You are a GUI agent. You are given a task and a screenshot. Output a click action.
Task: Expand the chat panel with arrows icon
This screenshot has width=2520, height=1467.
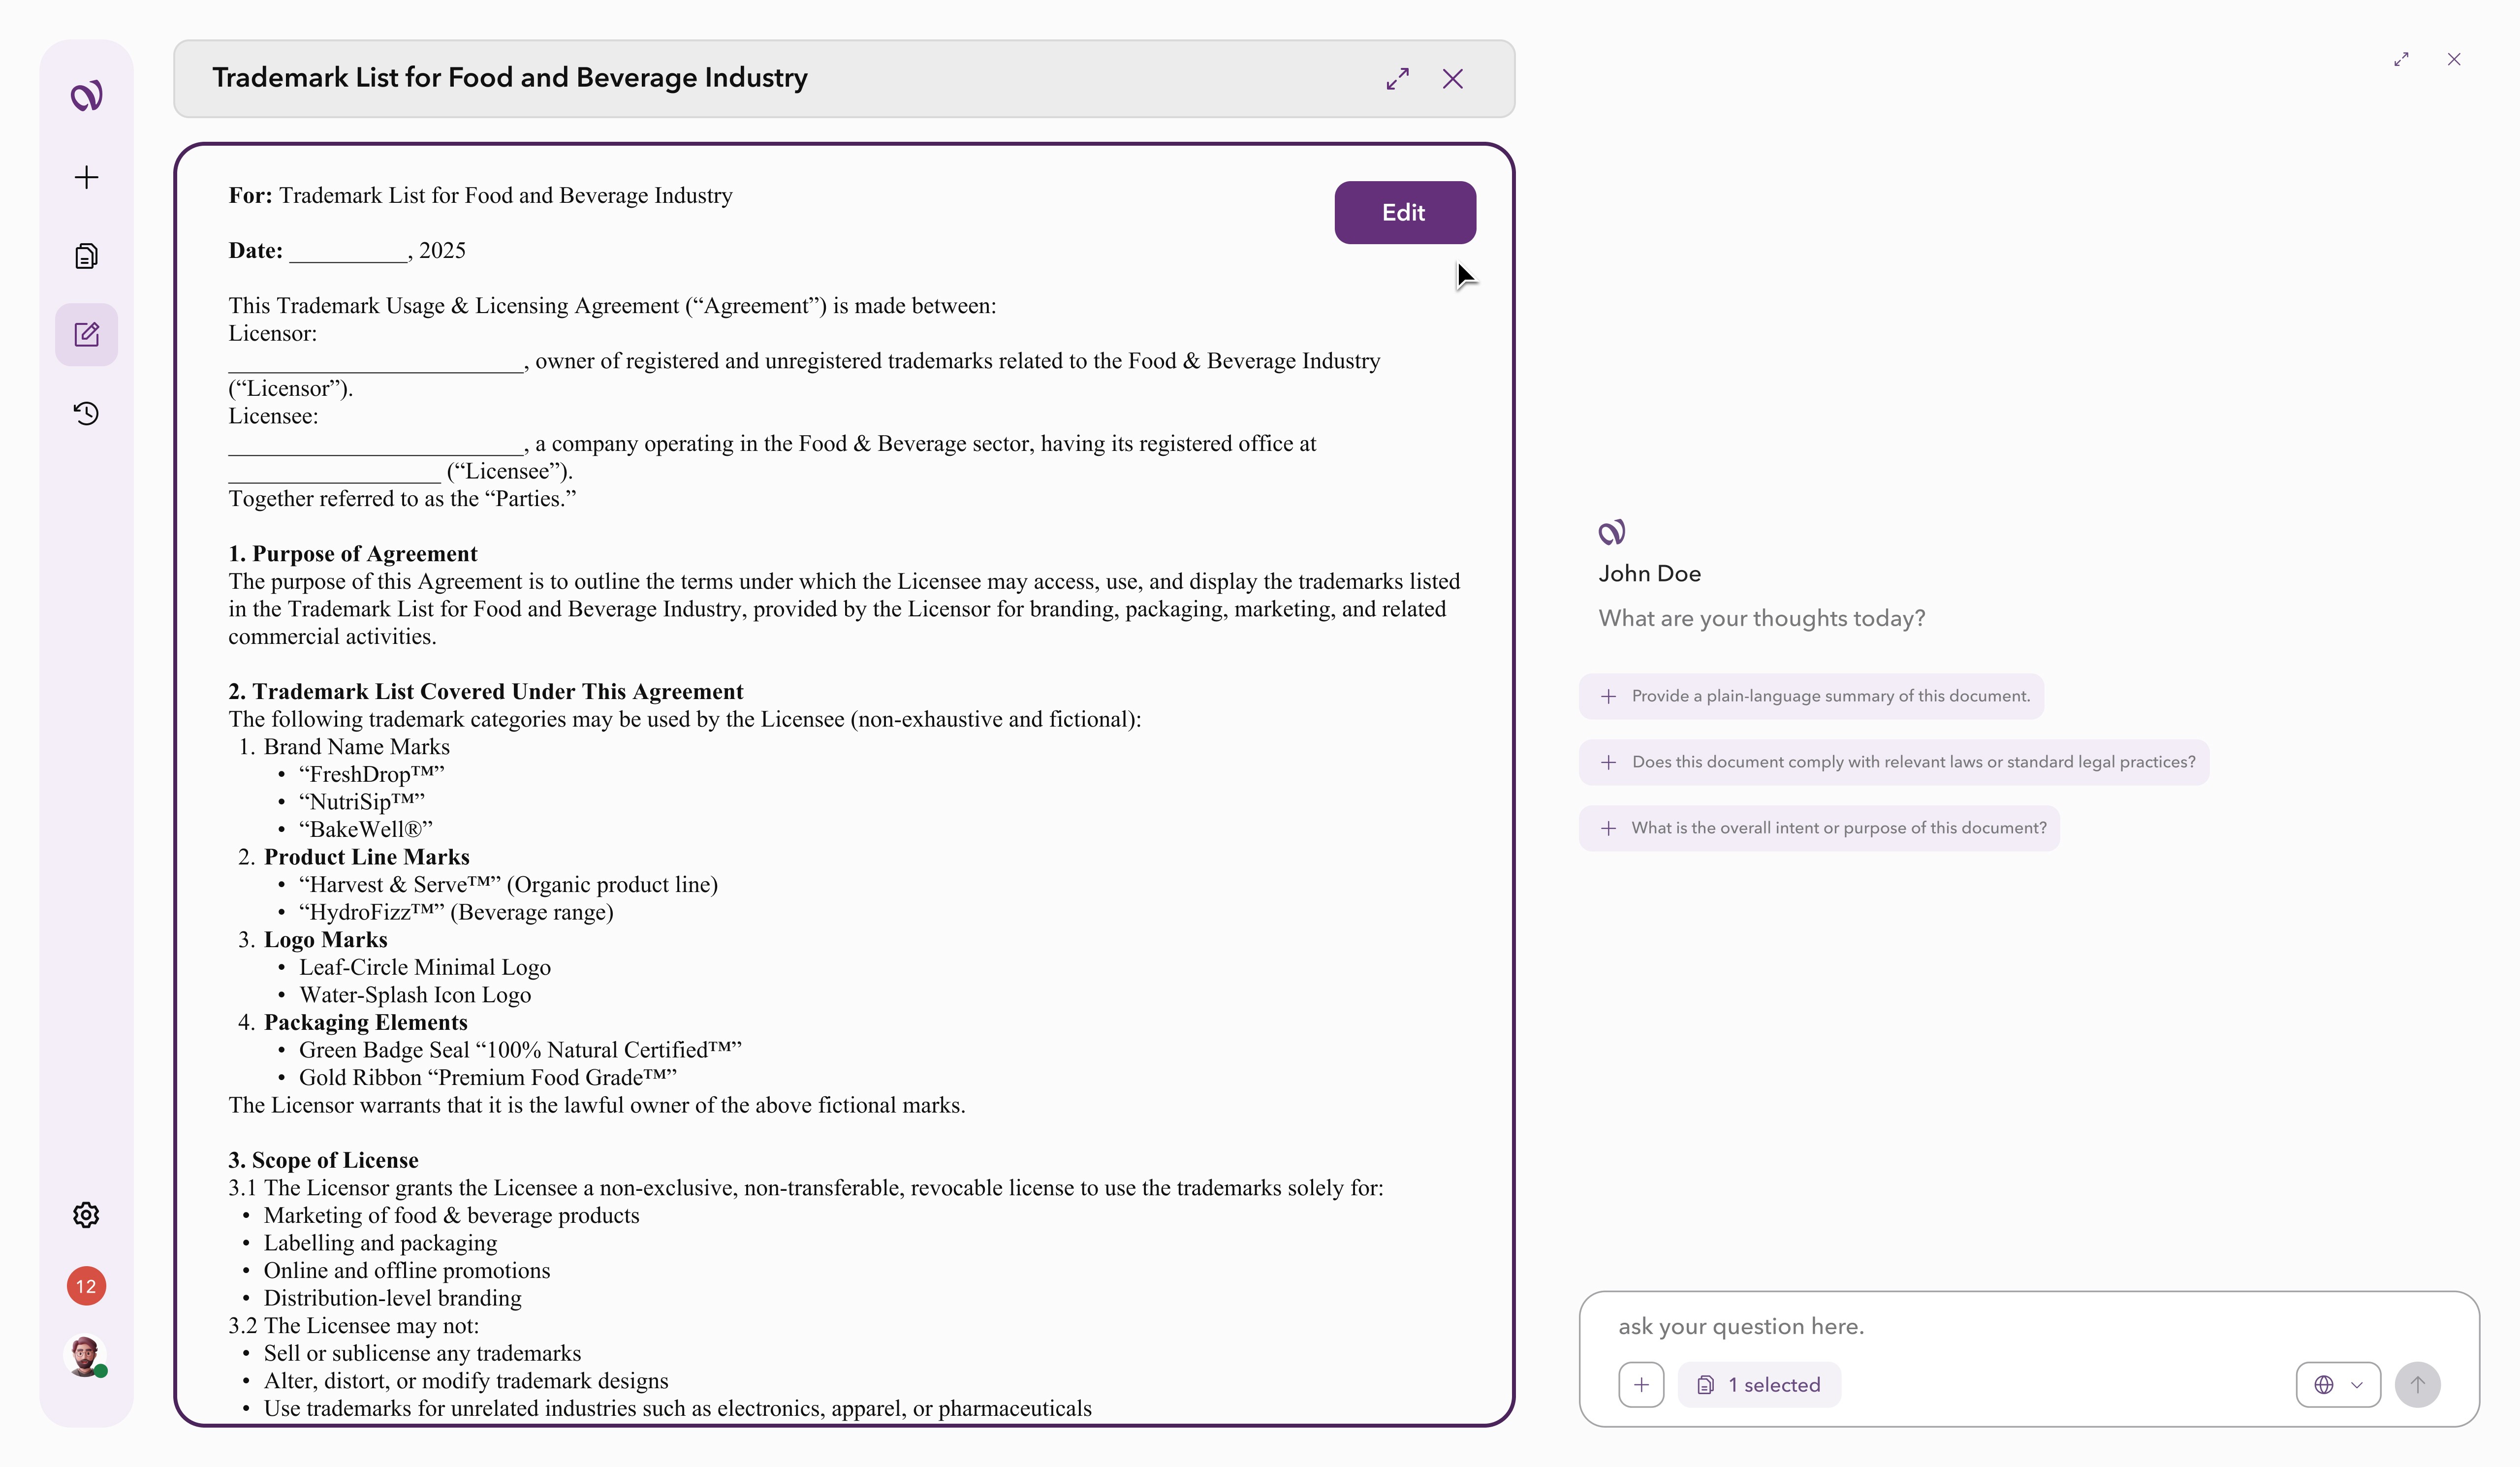2401,59
